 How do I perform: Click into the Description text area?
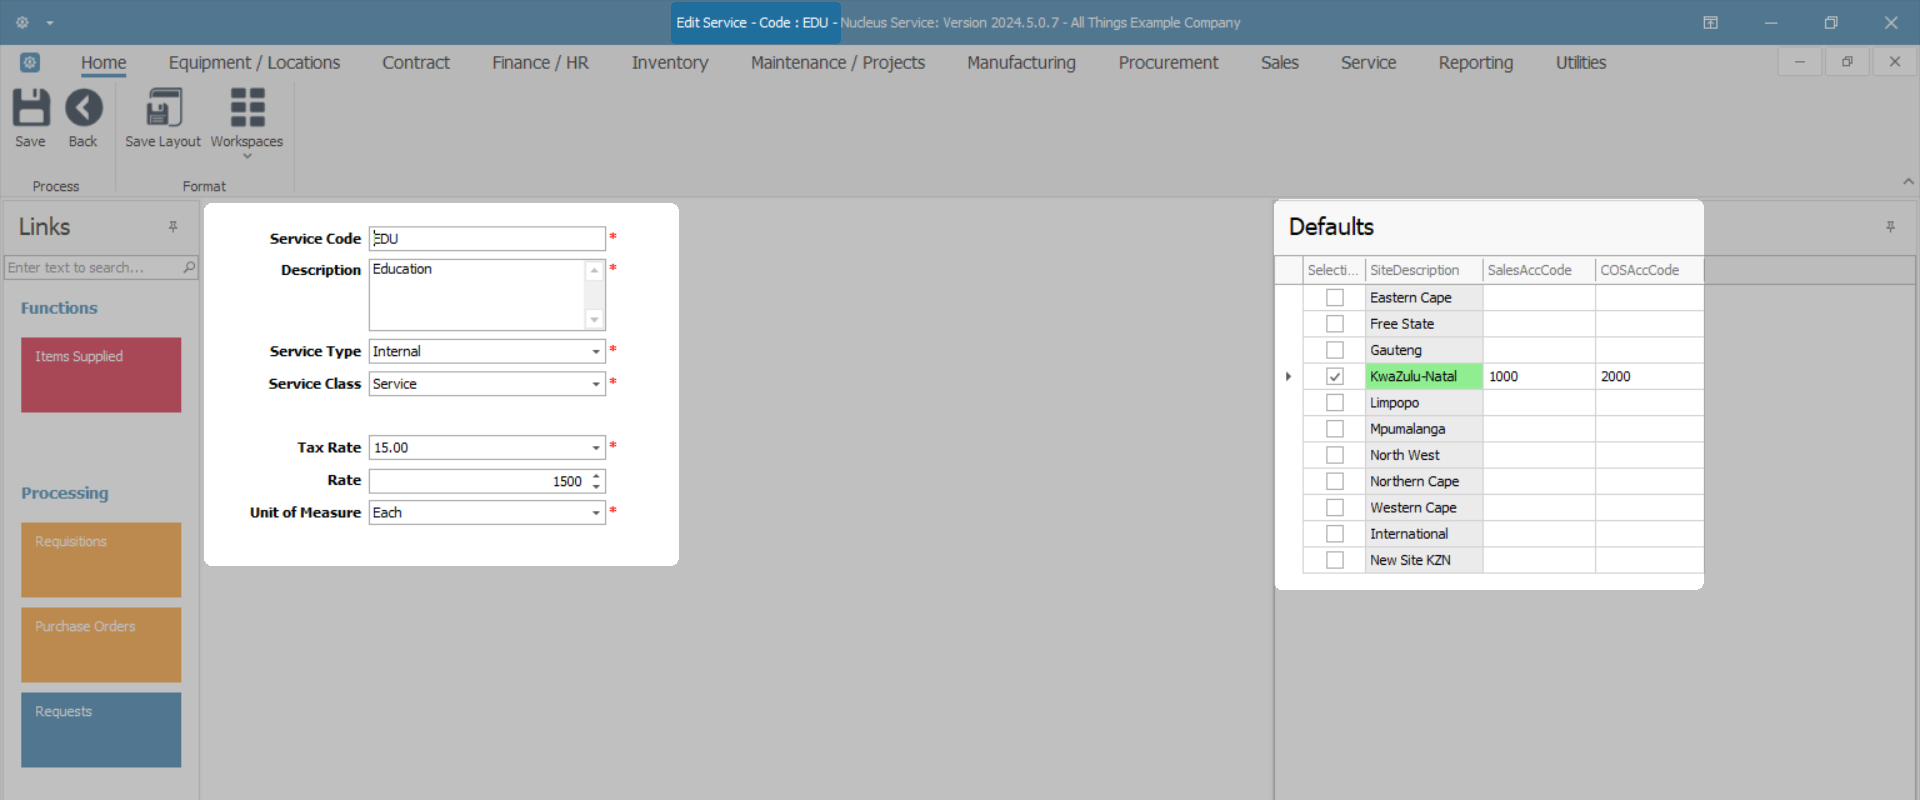(x=477, y=295)
